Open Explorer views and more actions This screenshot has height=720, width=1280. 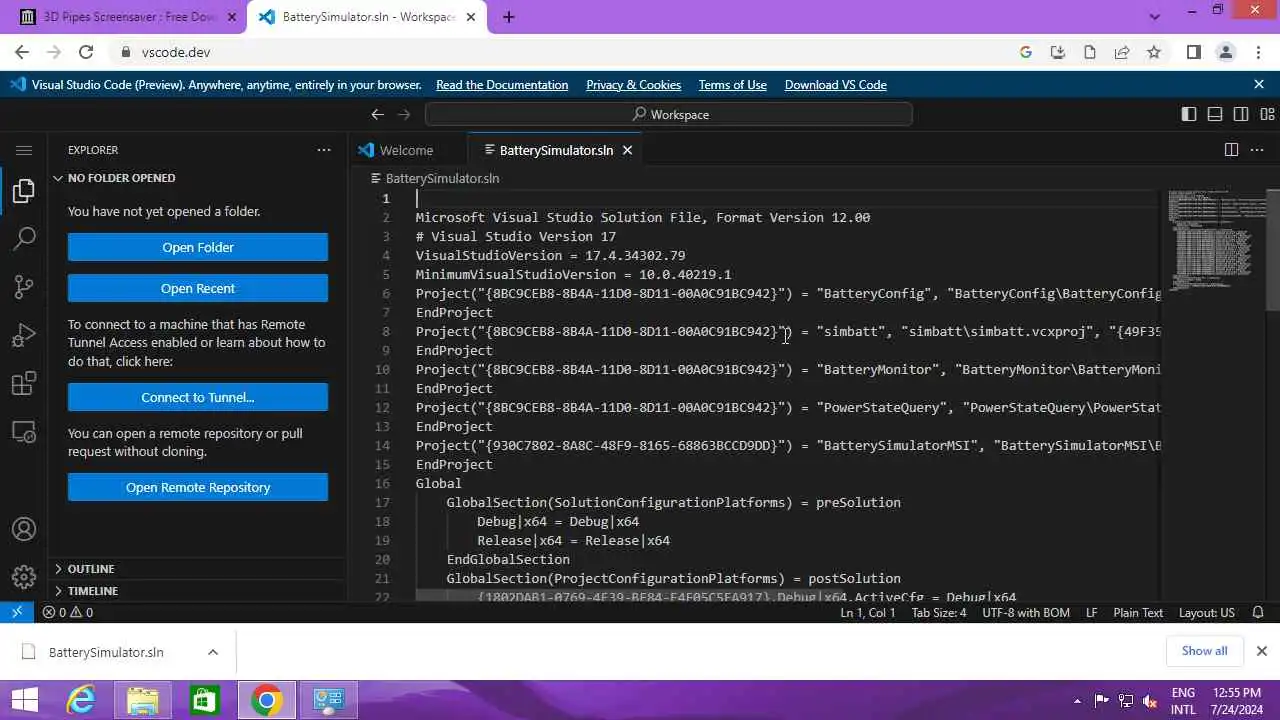[x=324, y=150]
